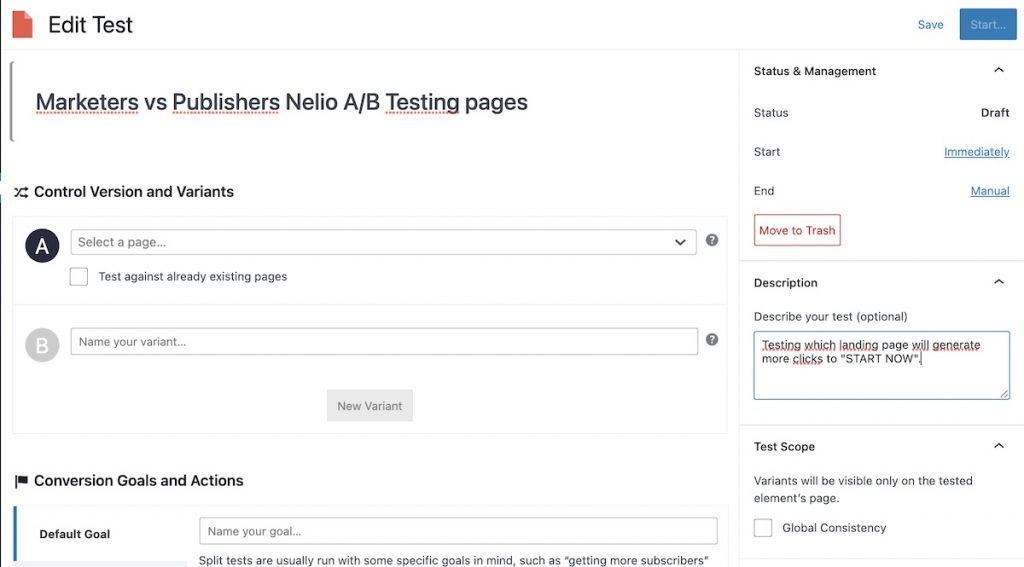Open help icon for variant A page selector
This screenshot has width=1024, height=567.
pos(712,240)
